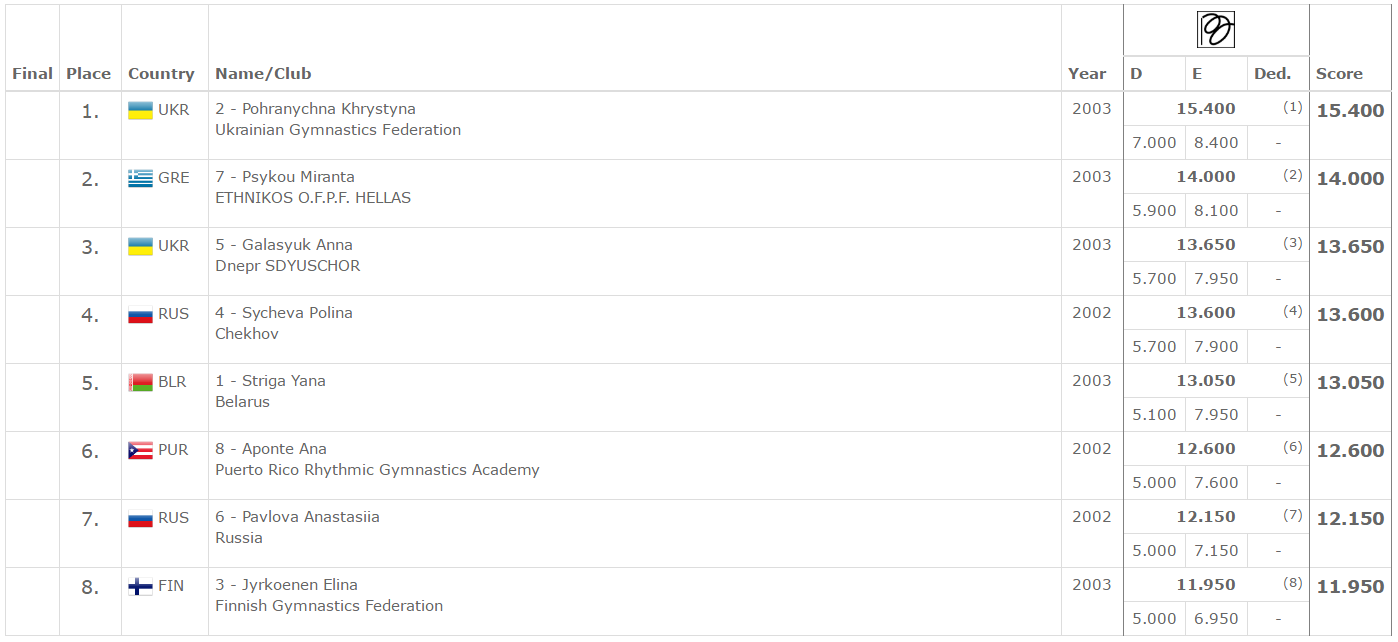Sort by the Place column header

click(x=88, y=74)
